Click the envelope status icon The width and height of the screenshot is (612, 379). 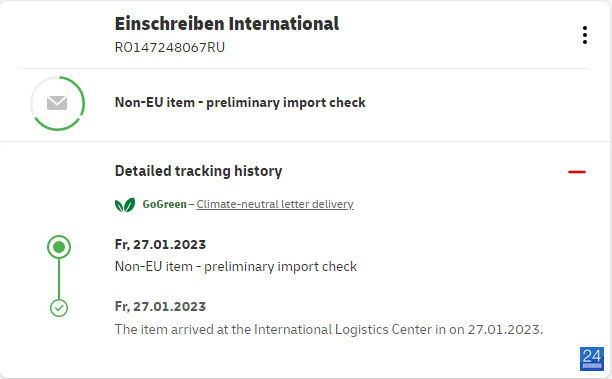click(x=57, y=103)
